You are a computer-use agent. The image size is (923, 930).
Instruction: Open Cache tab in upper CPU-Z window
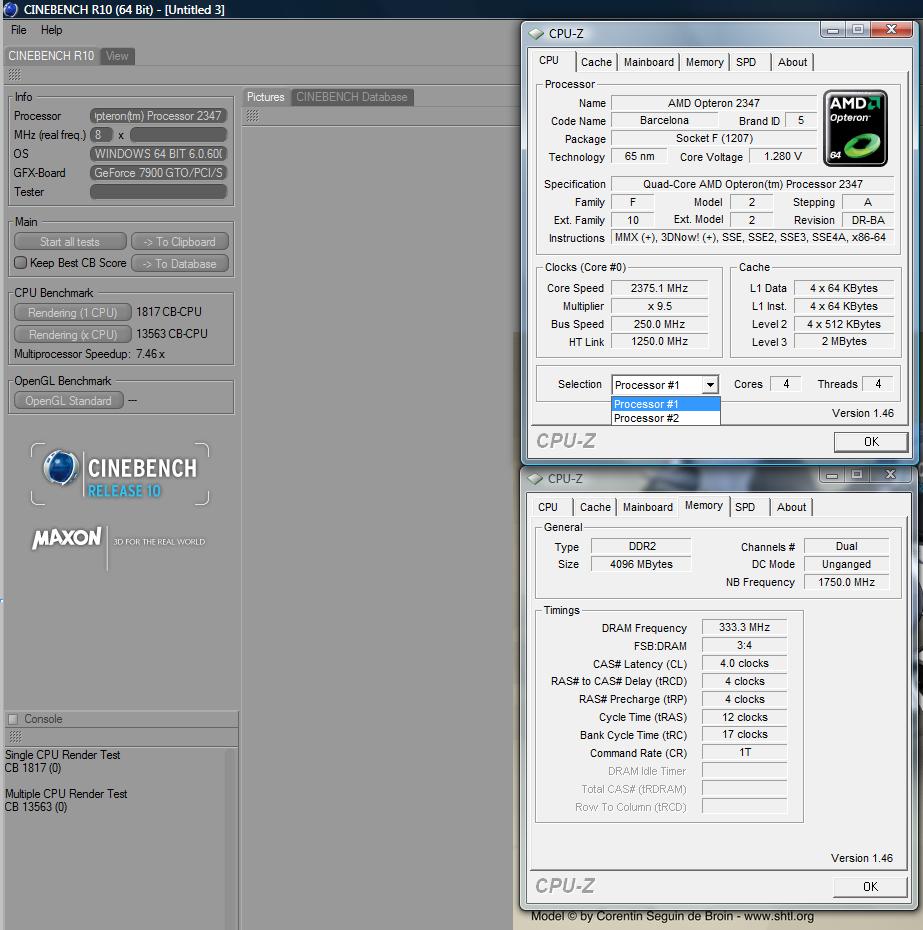(x=596, y=62)
